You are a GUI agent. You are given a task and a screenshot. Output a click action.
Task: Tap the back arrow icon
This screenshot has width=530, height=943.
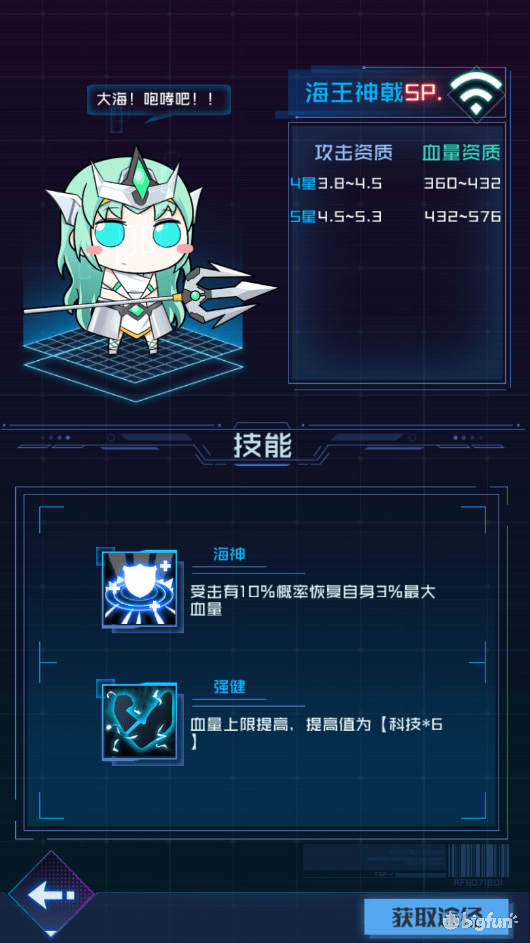click(x=52, y=895)
